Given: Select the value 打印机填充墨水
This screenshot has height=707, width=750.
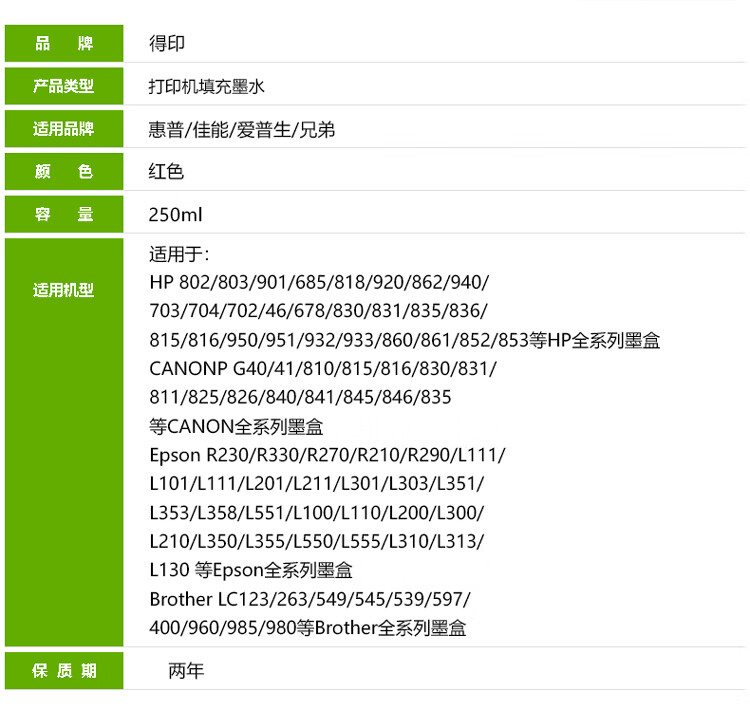Looking at the screenshot, I should [x=207, y=87].
